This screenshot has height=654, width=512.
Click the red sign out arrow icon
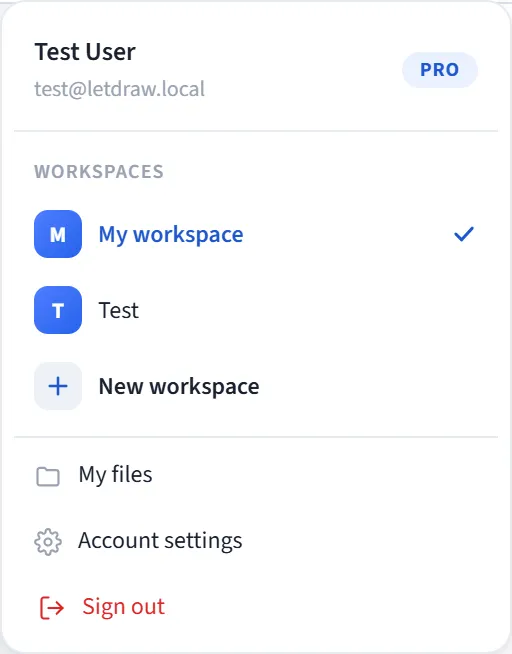click(52, 608)
